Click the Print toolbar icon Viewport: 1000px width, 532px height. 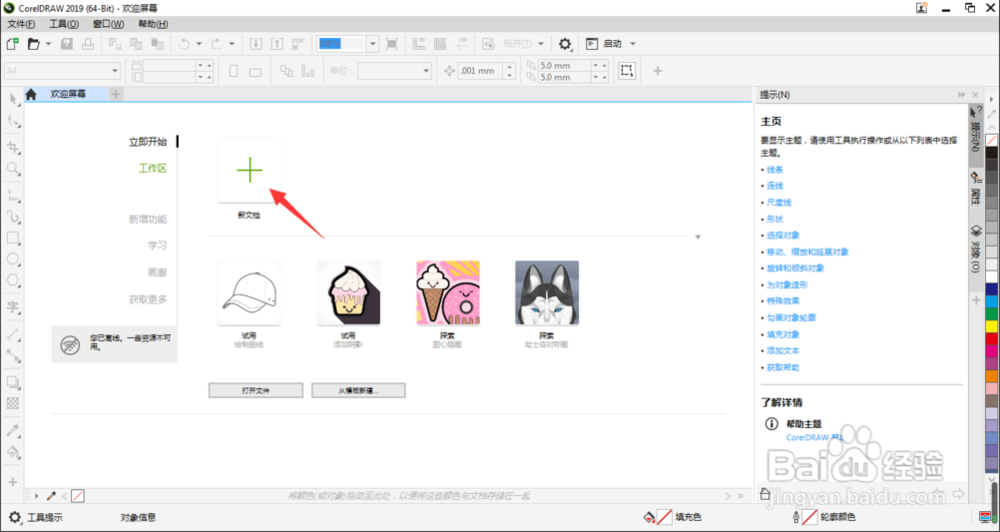pos(88,44)
